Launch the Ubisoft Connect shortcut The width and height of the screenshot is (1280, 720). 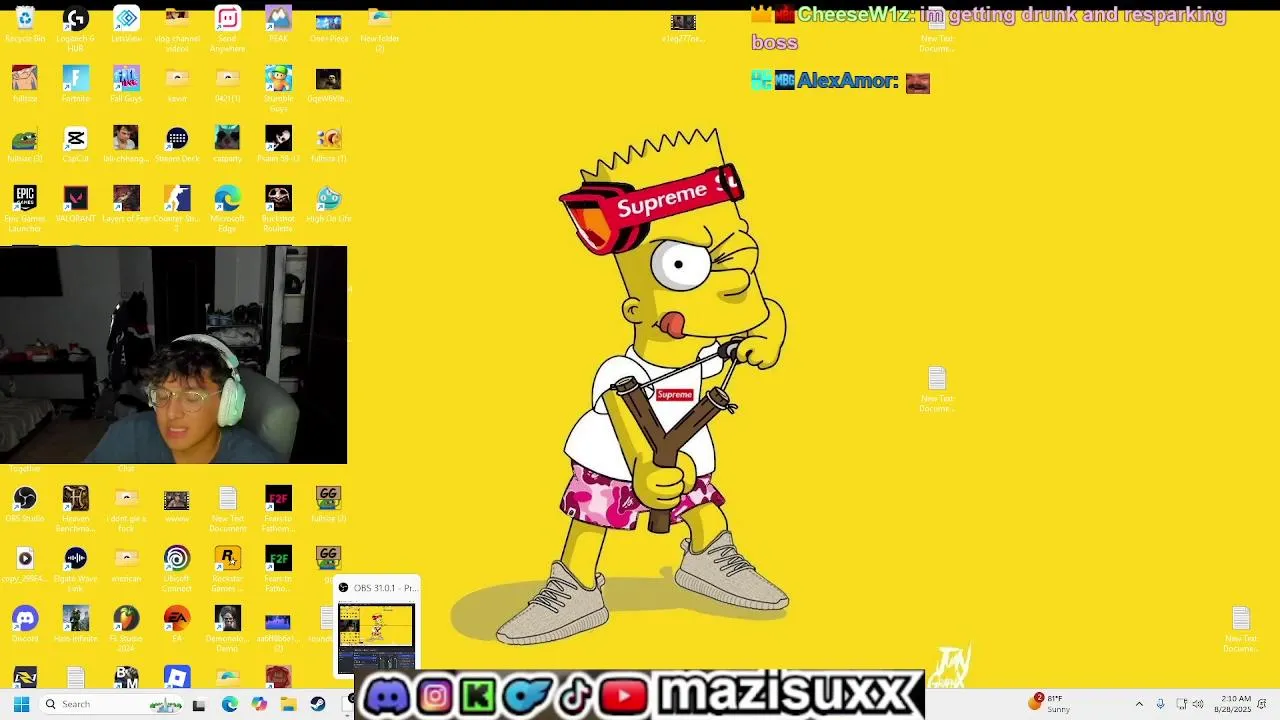tap(177, 568)
